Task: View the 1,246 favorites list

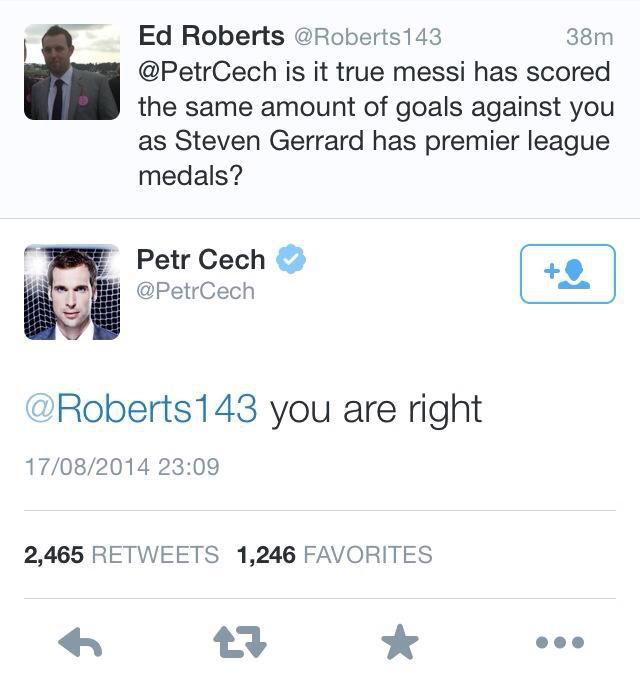Action: click(334, 555)
